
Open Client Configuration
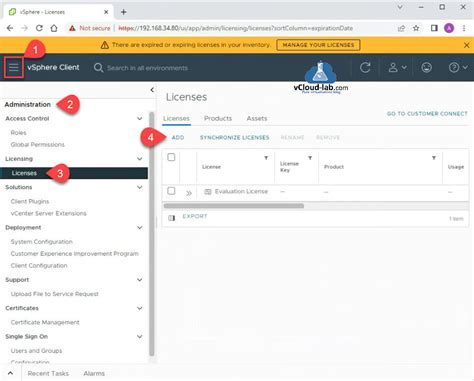(39, 266)
